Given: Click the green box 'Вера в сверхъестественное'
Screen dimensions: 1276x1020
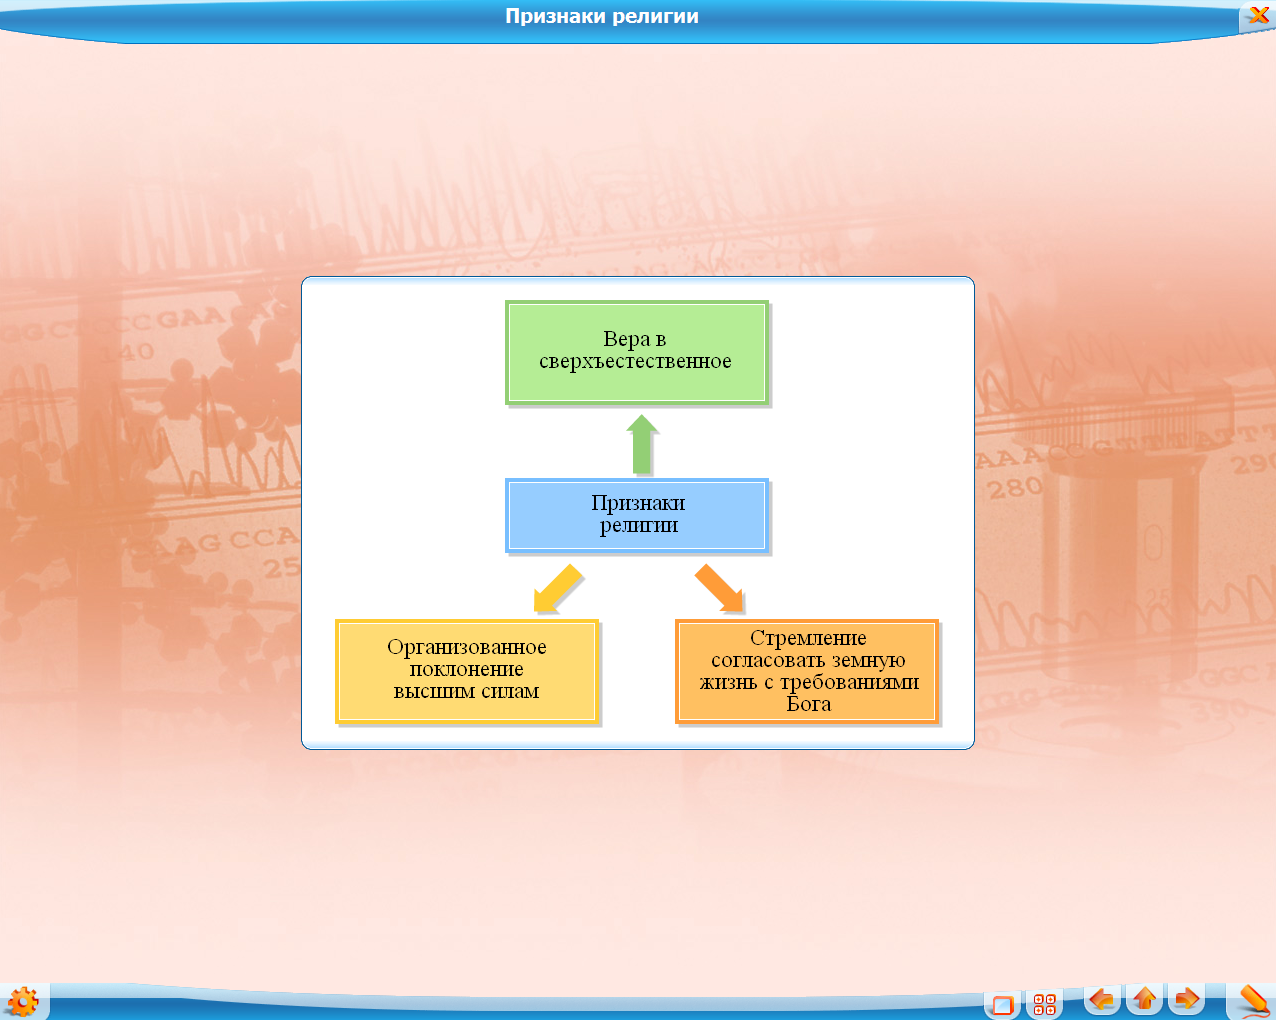Looking at the screenshot, I should point(637,352).
